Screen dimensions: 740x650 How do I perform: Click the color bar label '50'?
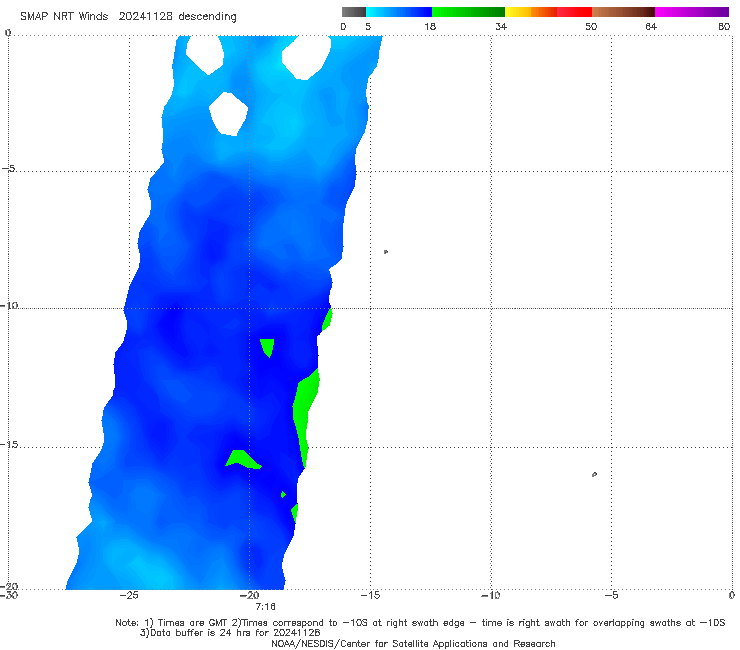coord(591,26)
